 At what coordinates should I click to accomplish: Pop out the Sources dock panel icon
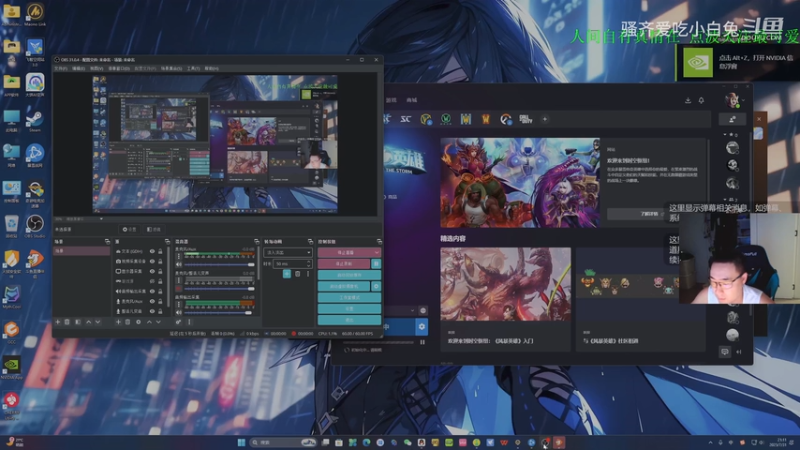(x=167, y=241)
